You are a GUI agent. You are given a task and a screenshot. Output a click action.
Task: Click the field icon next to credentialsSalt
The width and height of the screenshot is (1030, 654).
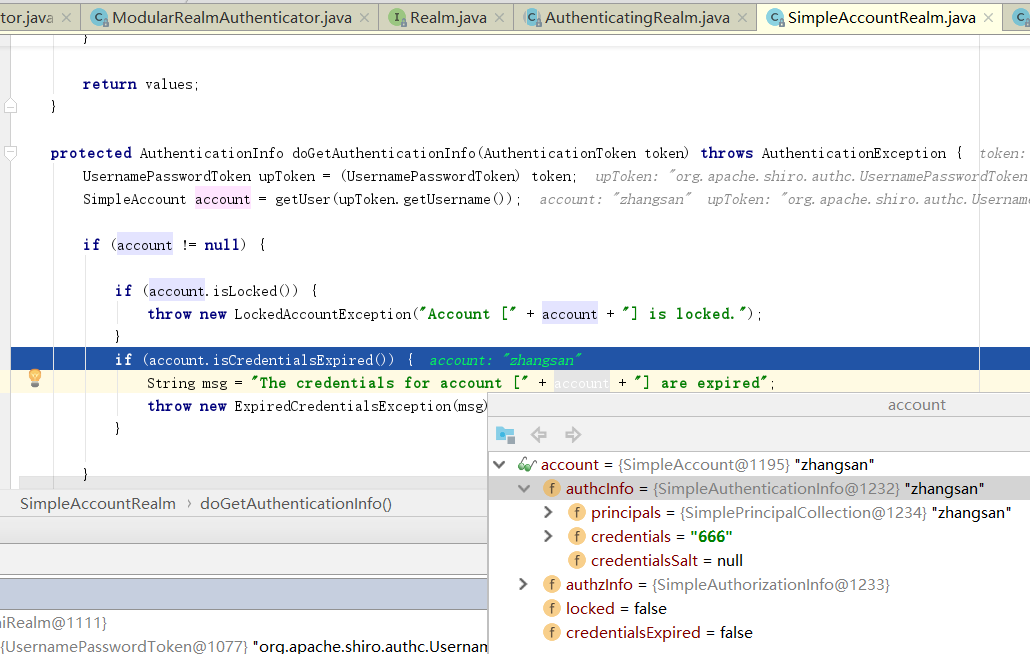pos(577,561)
